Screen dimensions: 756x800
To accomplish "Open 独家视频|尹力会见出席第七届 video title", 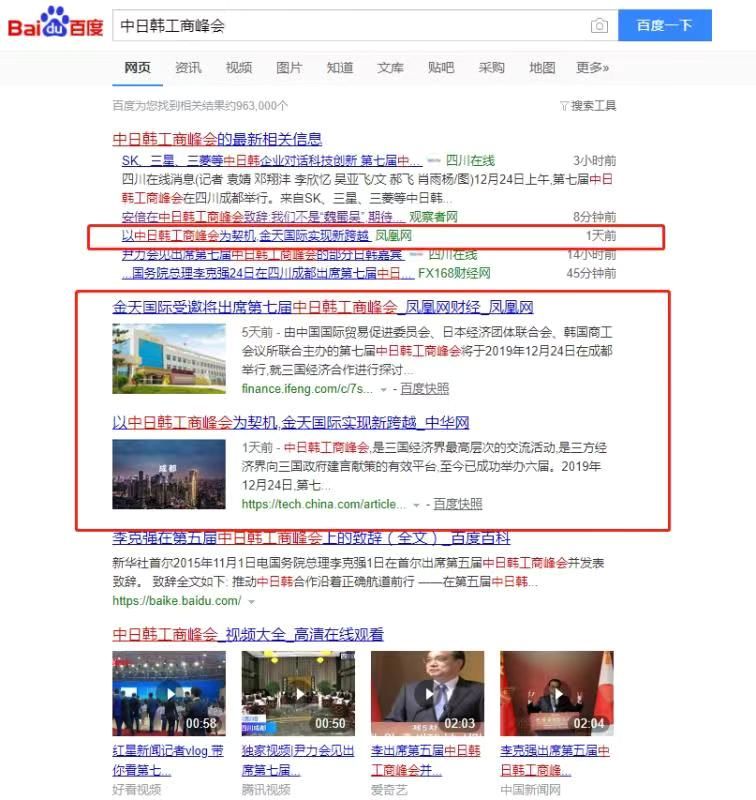I will 298,760.
